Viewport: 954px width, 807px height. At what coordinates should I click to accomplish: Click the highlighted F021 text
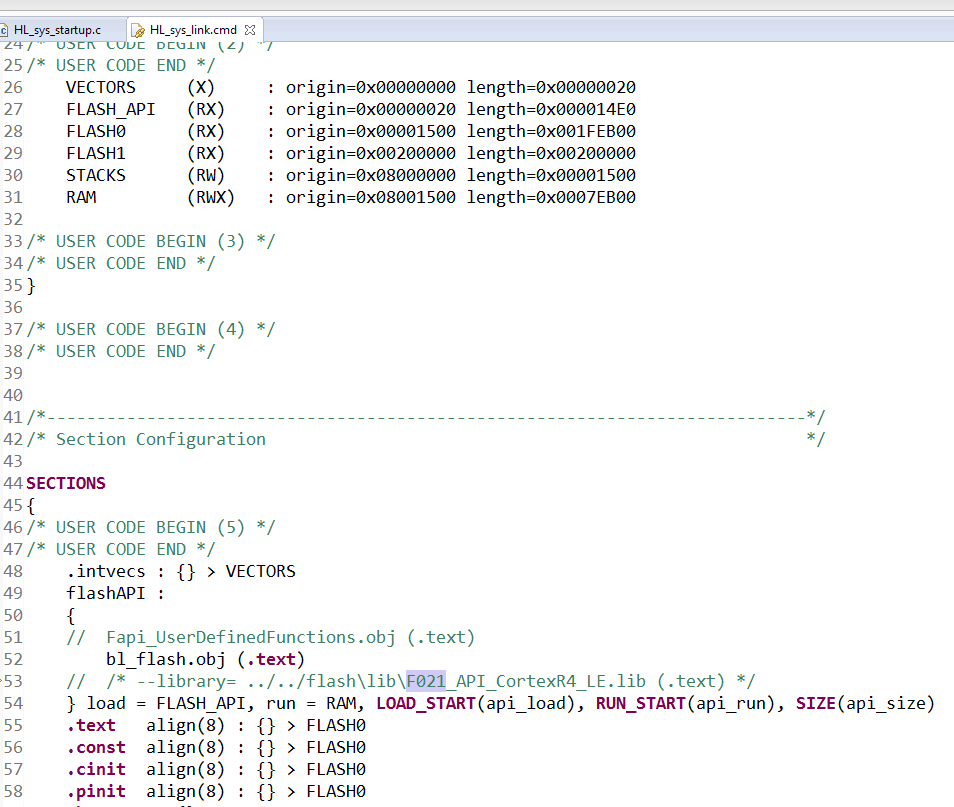click(x=426, y=681)
